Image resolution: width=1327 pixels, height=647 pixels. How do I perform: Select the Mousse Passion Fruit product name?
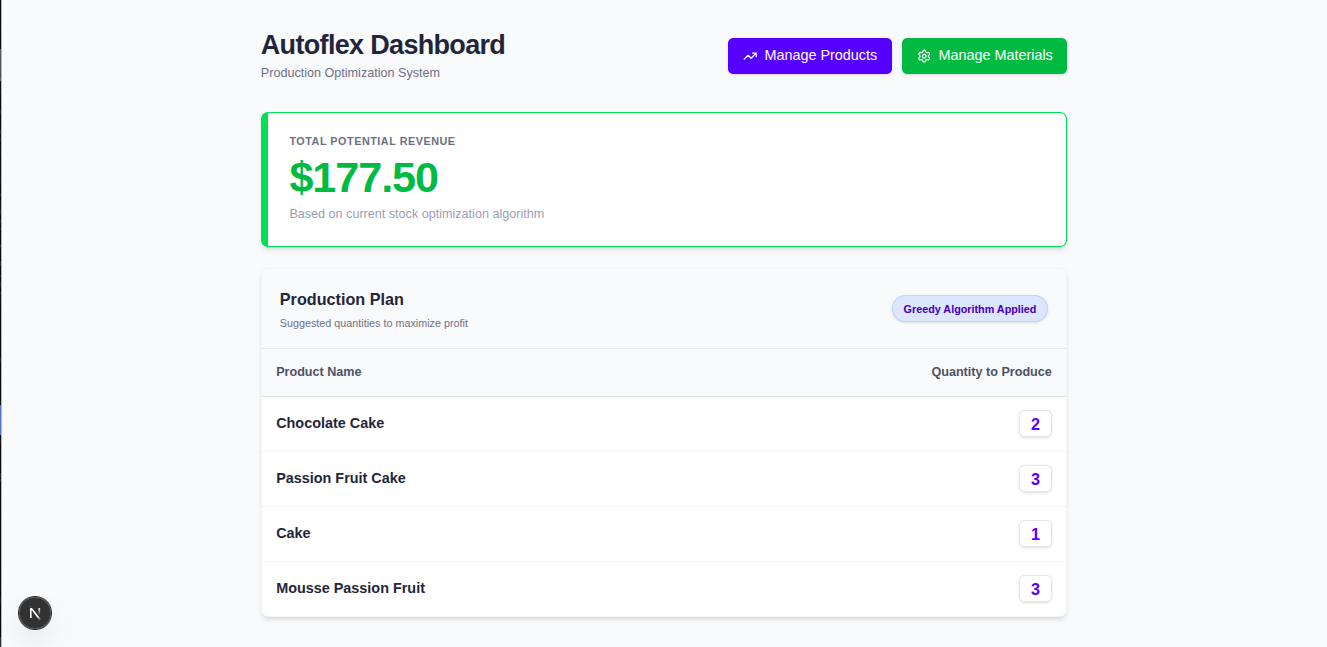[350, 588]
